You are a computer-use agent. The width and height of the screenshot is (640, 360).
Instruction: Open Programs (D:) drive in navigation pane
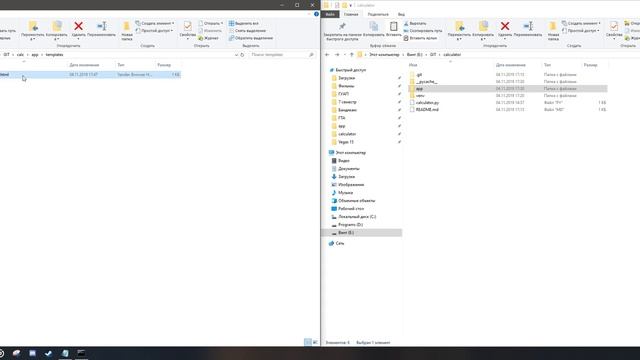tap(350, 225)
